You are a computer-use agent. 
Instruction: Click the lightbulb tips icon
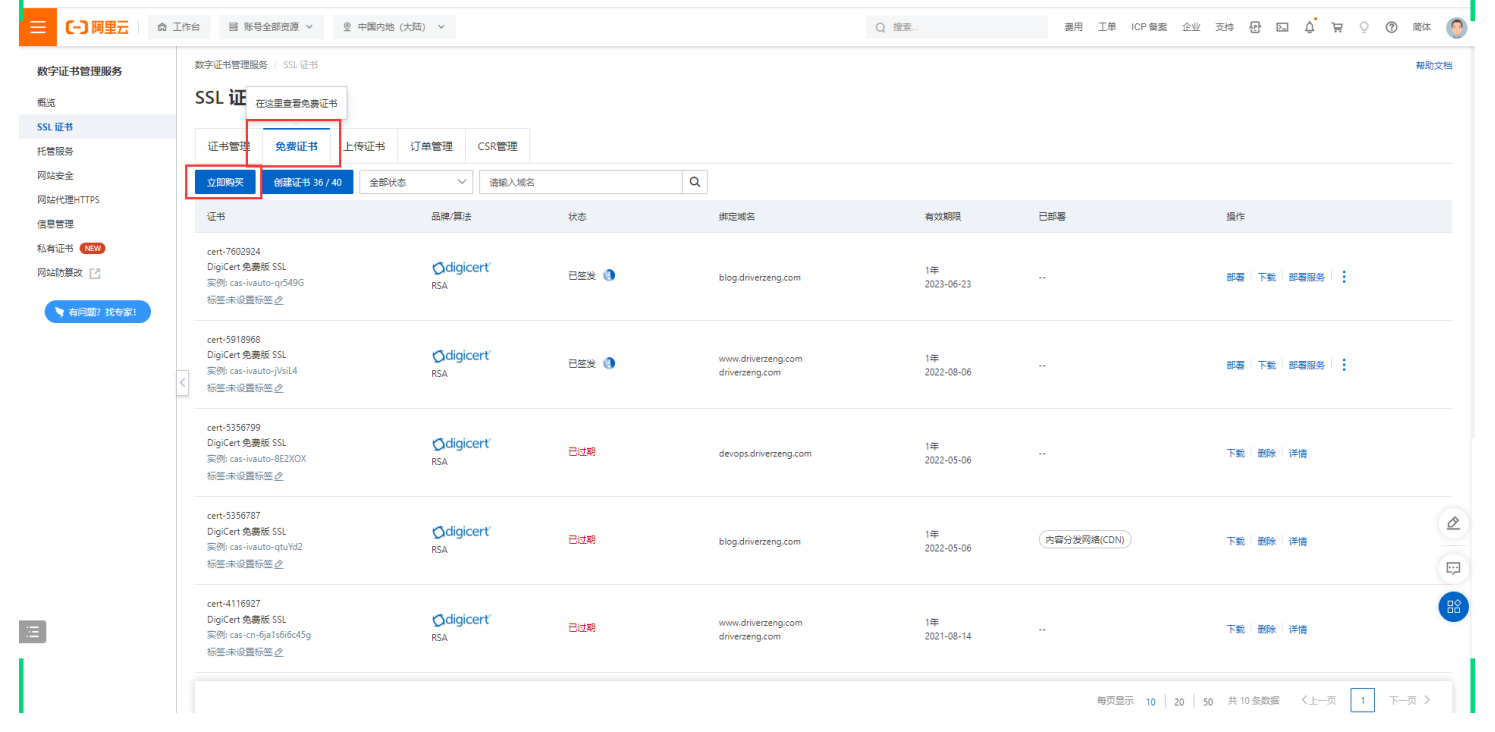click(x=1364, y=27)
